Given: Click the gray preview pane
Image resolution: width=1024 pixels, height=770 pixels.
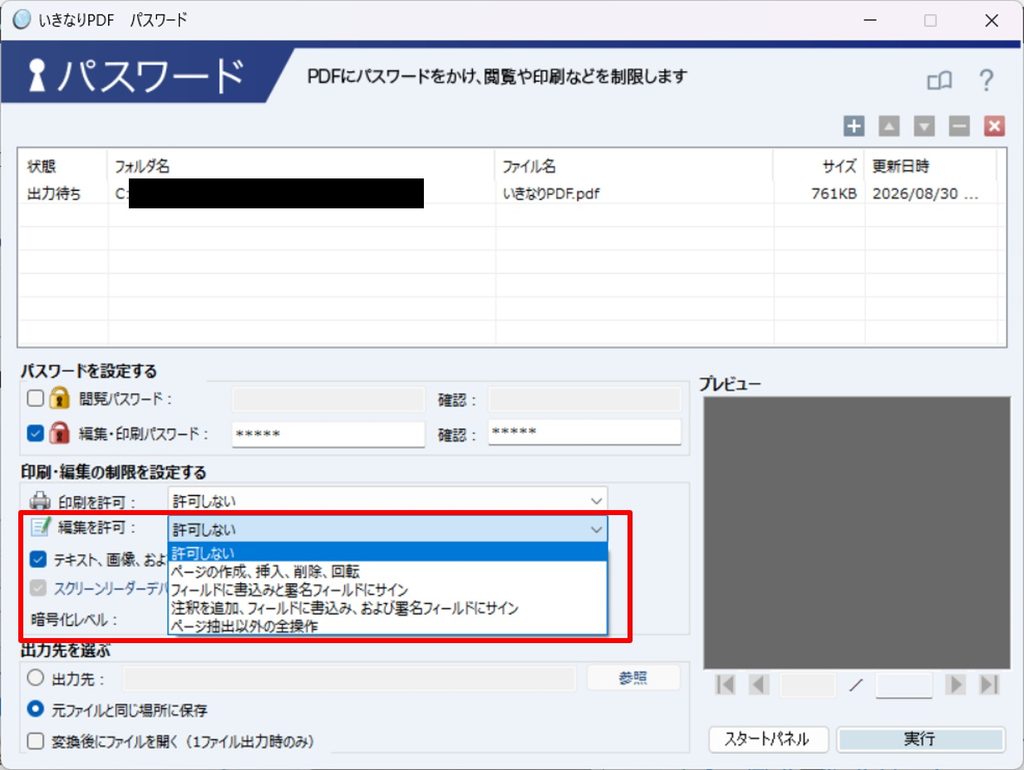Looking at the screenshot, I should coord(856,532).
